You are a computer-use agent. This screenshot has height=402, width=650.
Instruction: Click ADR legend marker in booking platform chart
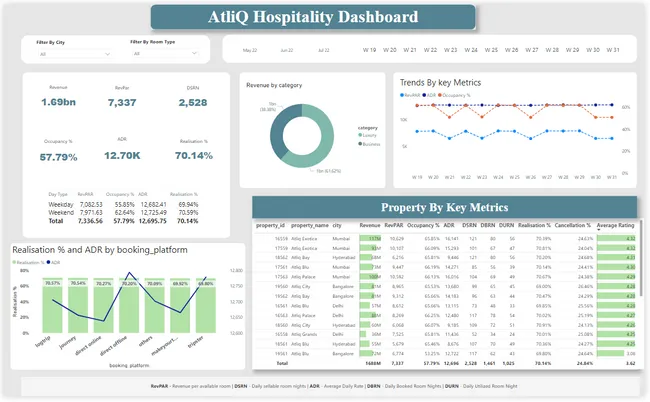(49, 262)
